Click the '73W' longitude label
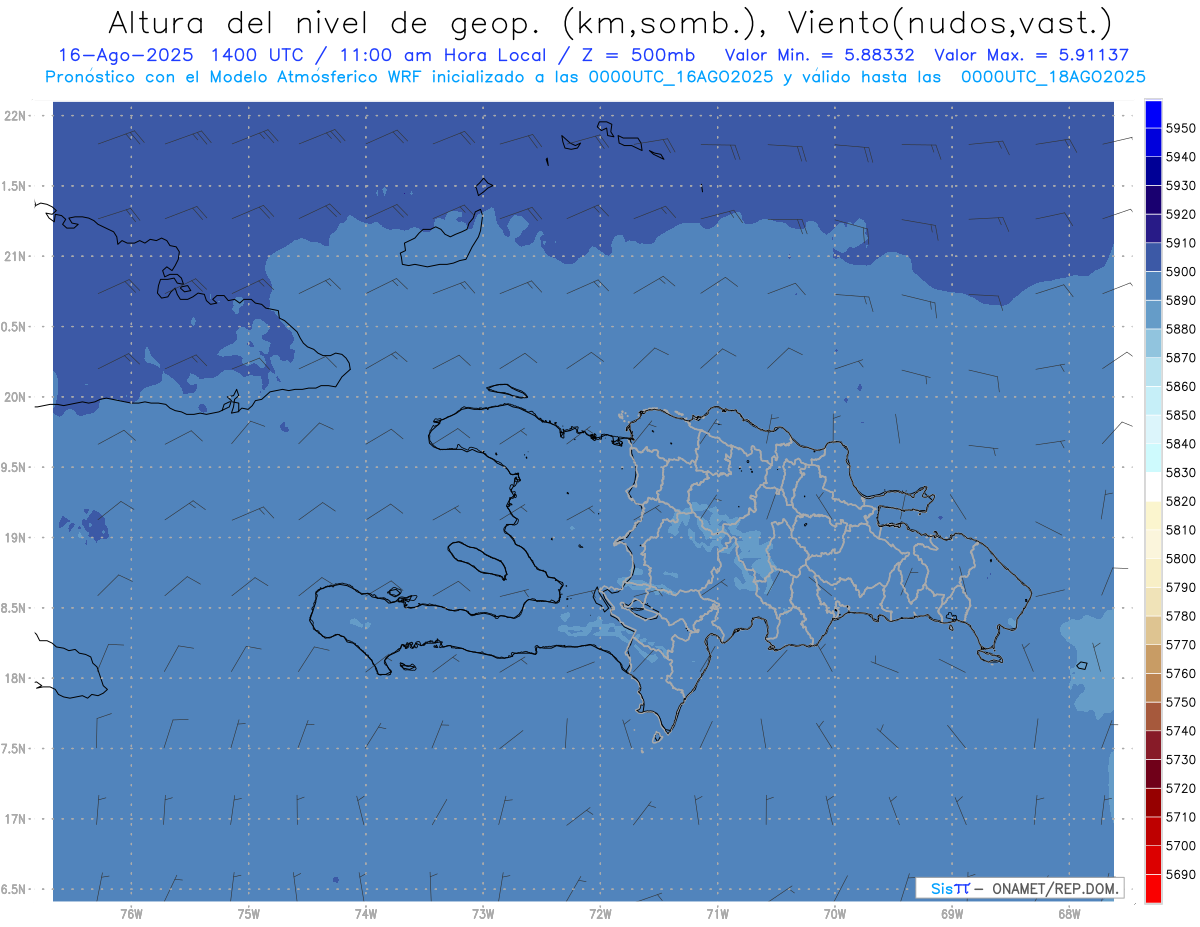This screenshot has height=927, width=1200. [x=482, y=914]
